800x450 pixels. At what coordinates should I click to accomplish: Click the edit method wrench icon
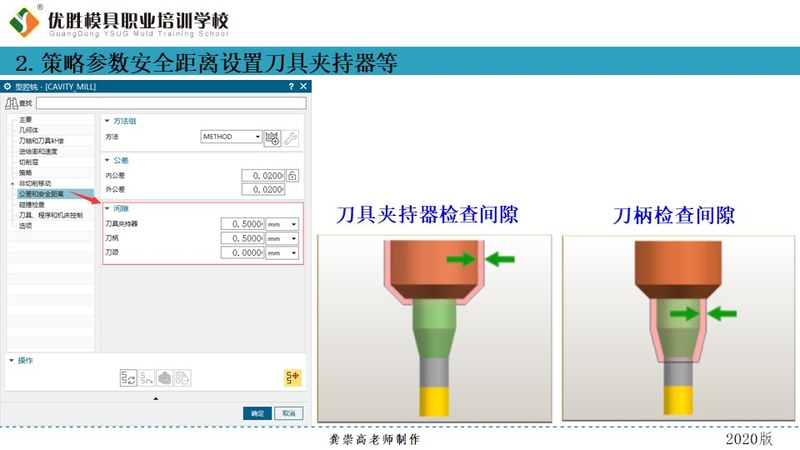(x=291, y=138)
